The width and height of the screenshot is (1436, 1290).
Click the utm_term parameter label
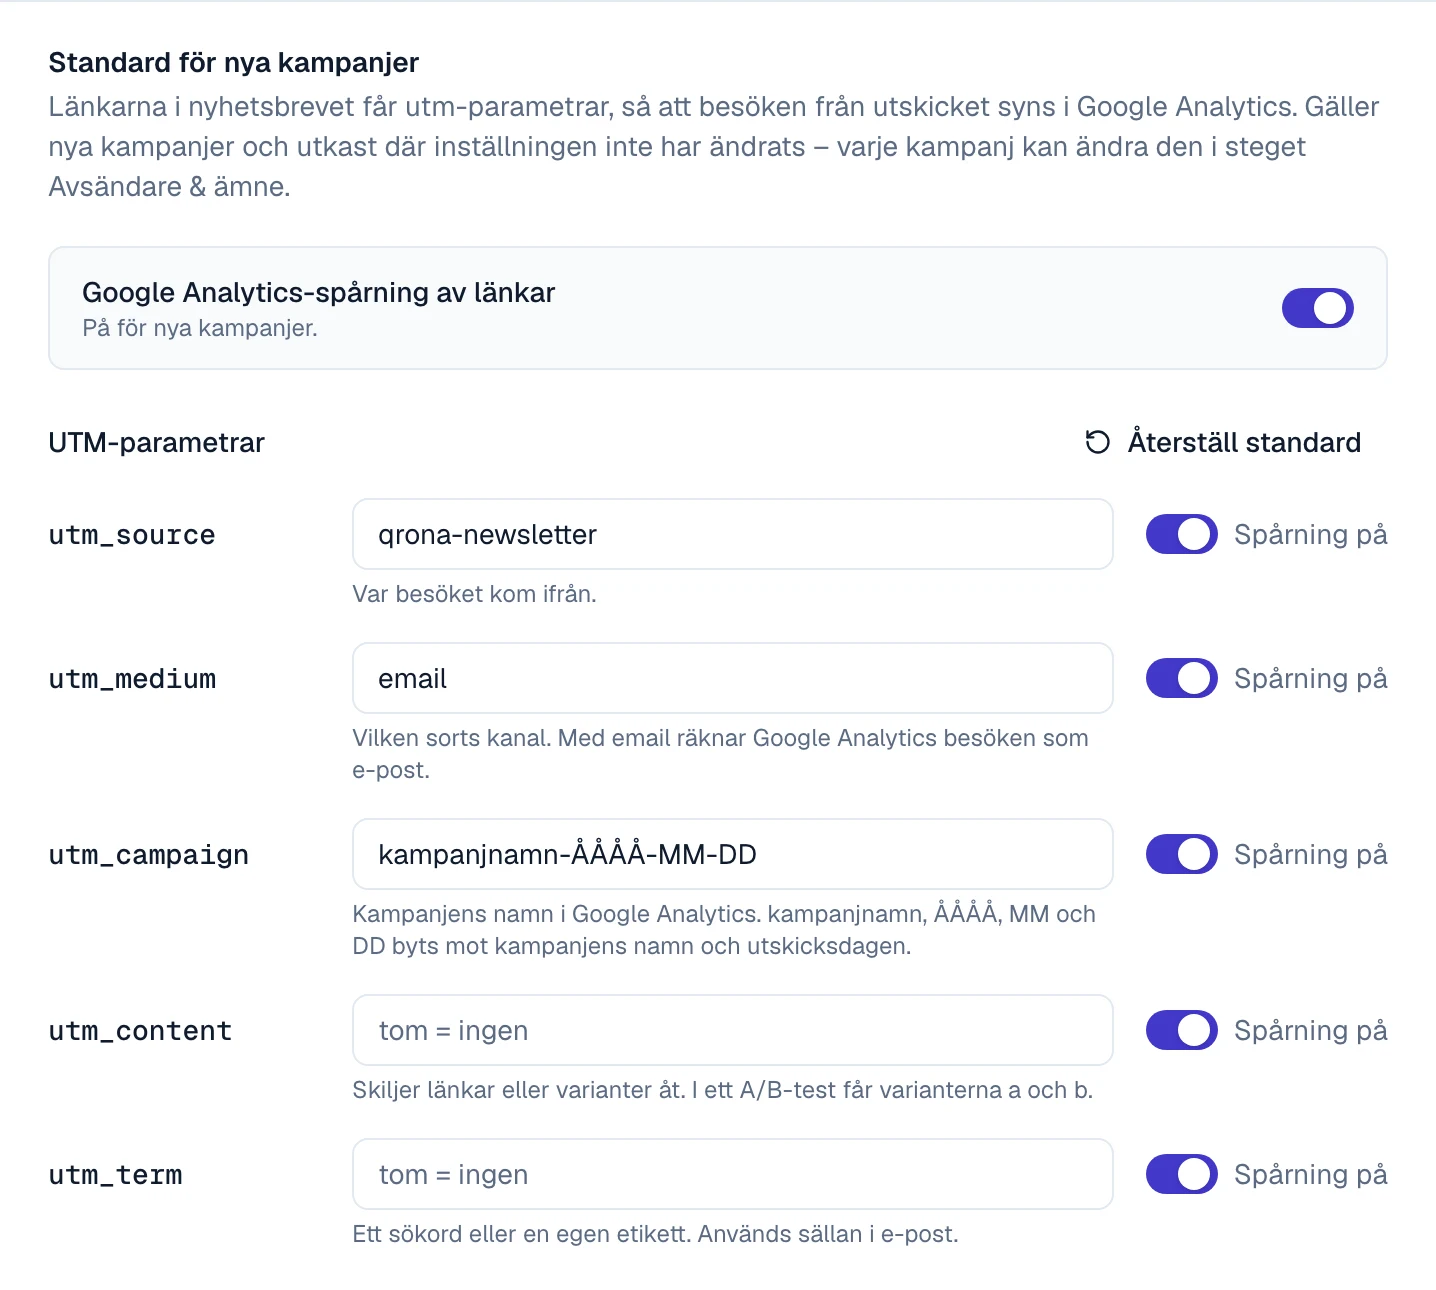pyautogui.click(x=116, y=1175)
